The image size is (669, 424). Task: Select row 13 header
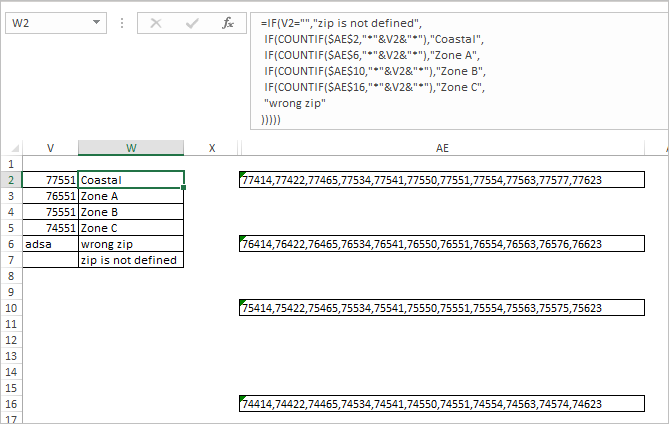pos(11,356)
